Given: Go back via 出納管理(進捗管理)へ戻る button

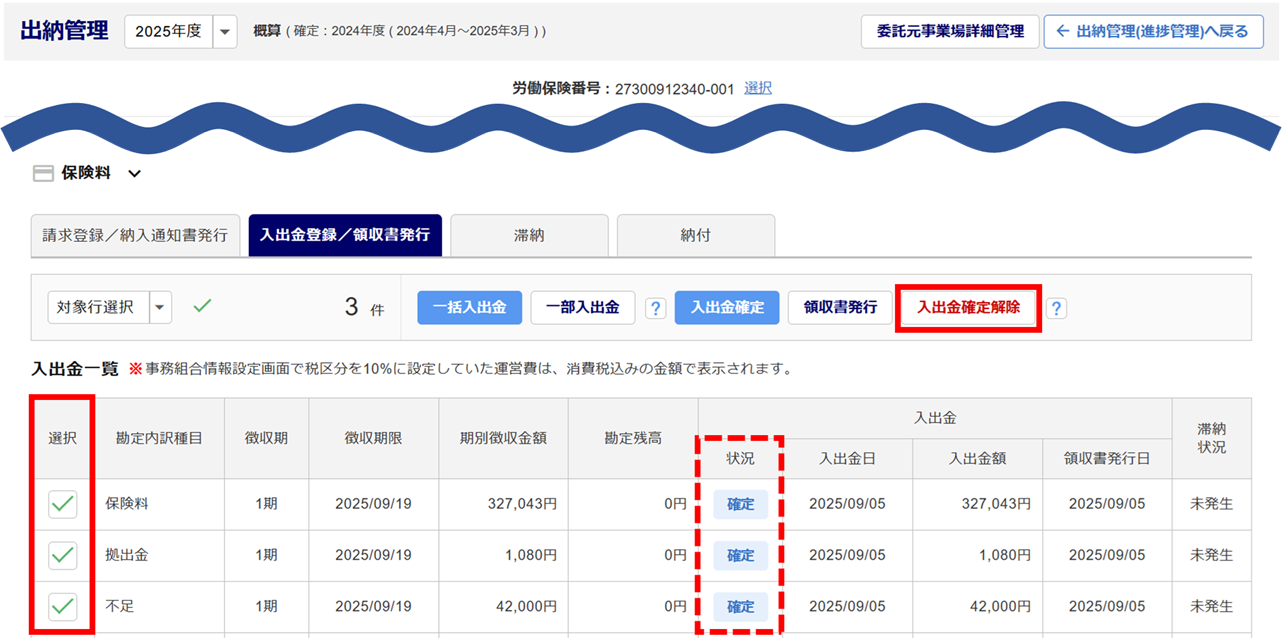Looking at the screenshot, I should click(x=1154, y=31).
